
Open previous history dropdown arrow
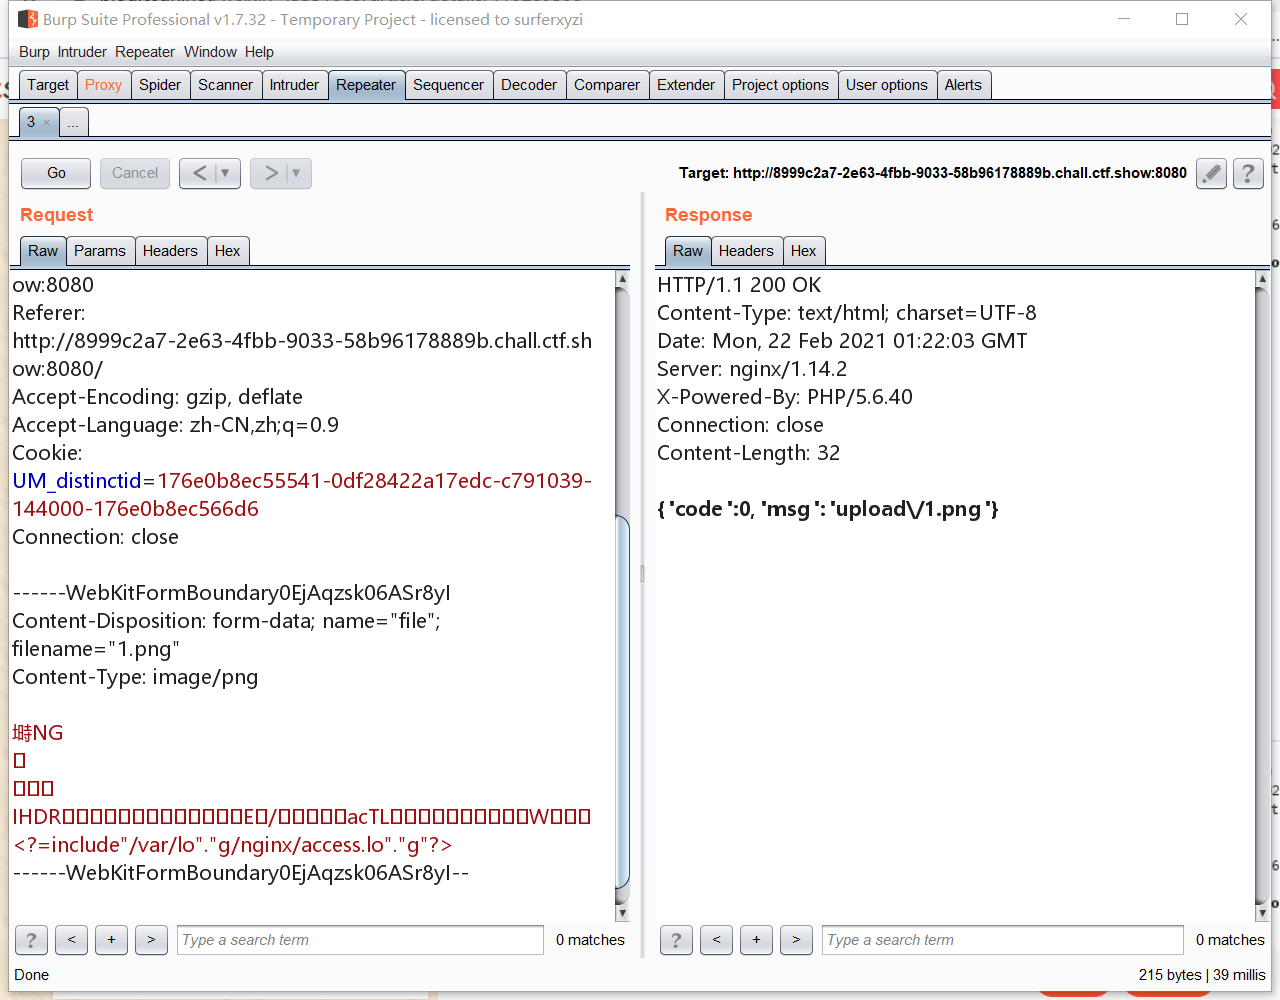tap(226, 173)
